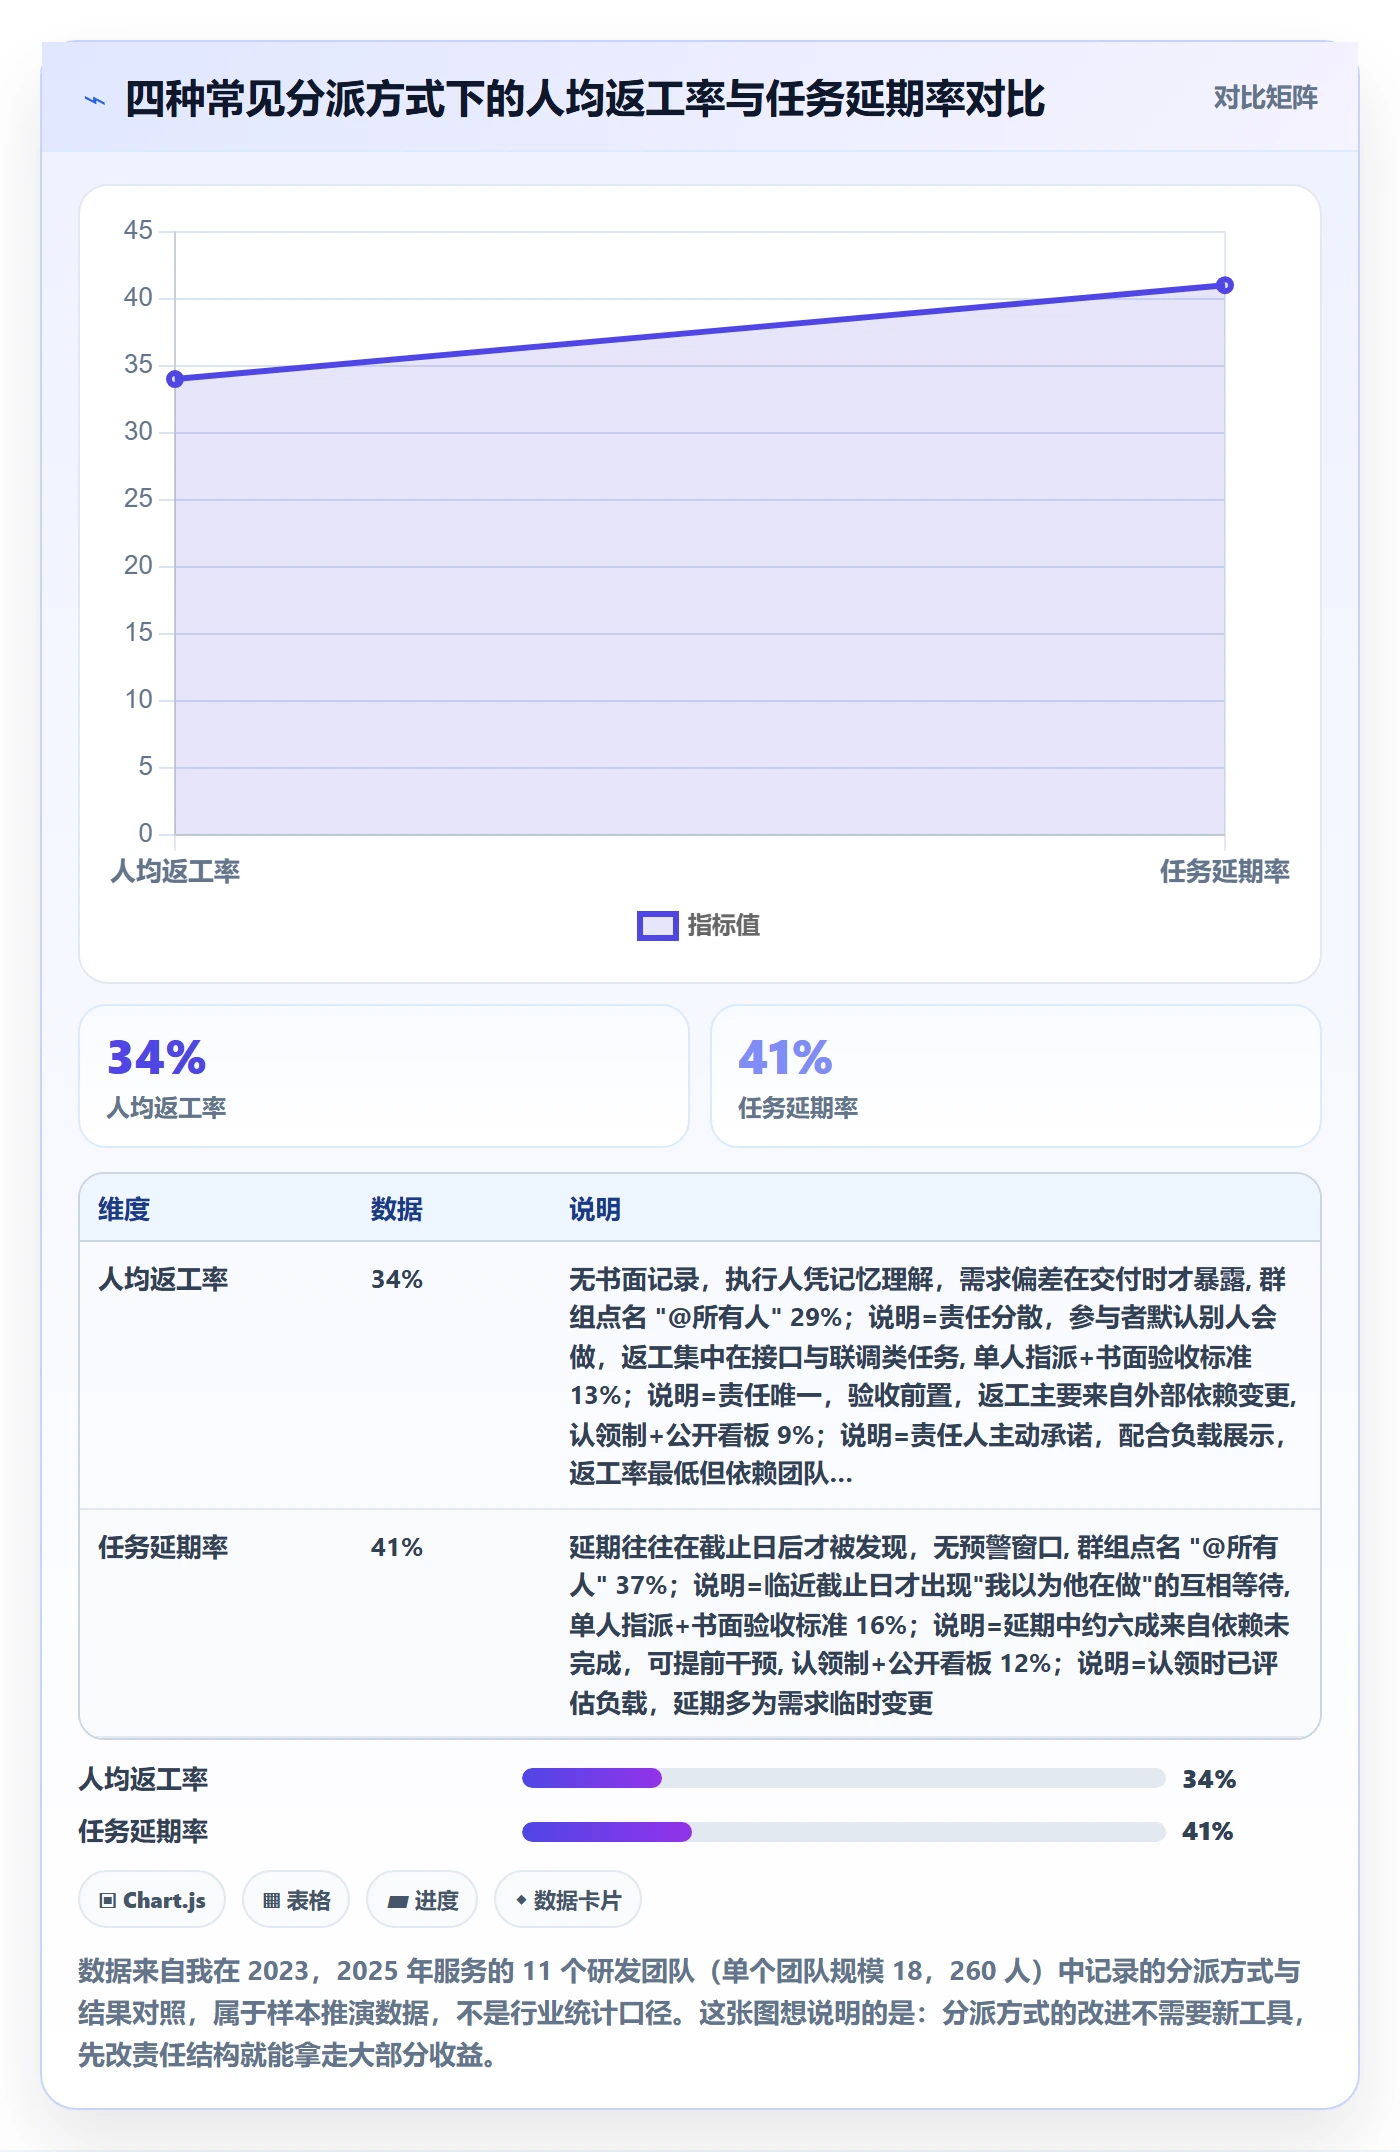Click the 维度 column header
The width and height of the screenshot is (1400, 2152).
124,1209
